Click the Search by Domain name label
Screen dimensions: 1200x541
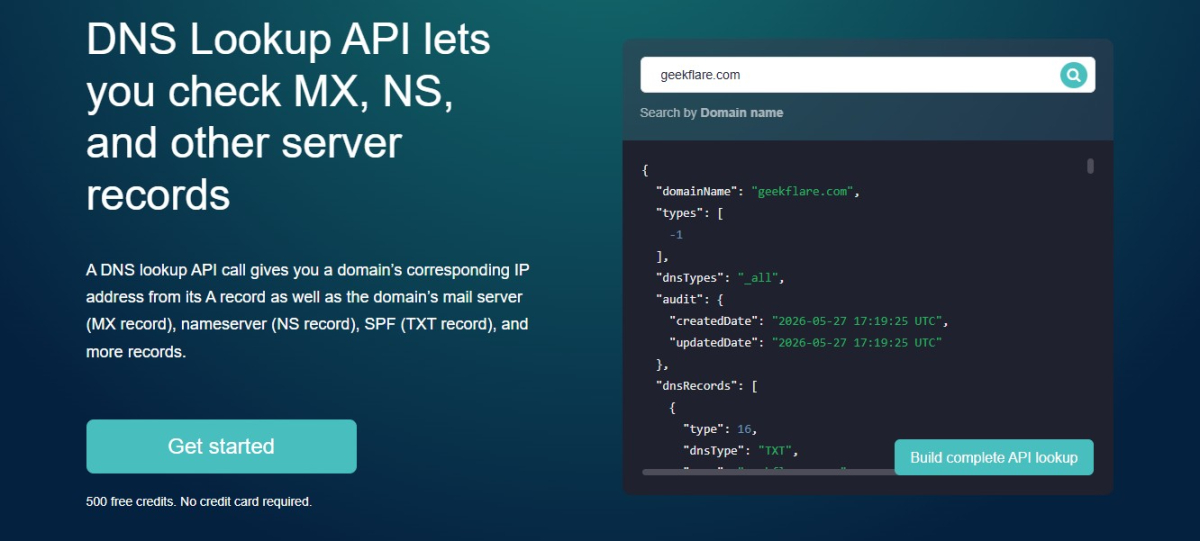coord(711,113)
